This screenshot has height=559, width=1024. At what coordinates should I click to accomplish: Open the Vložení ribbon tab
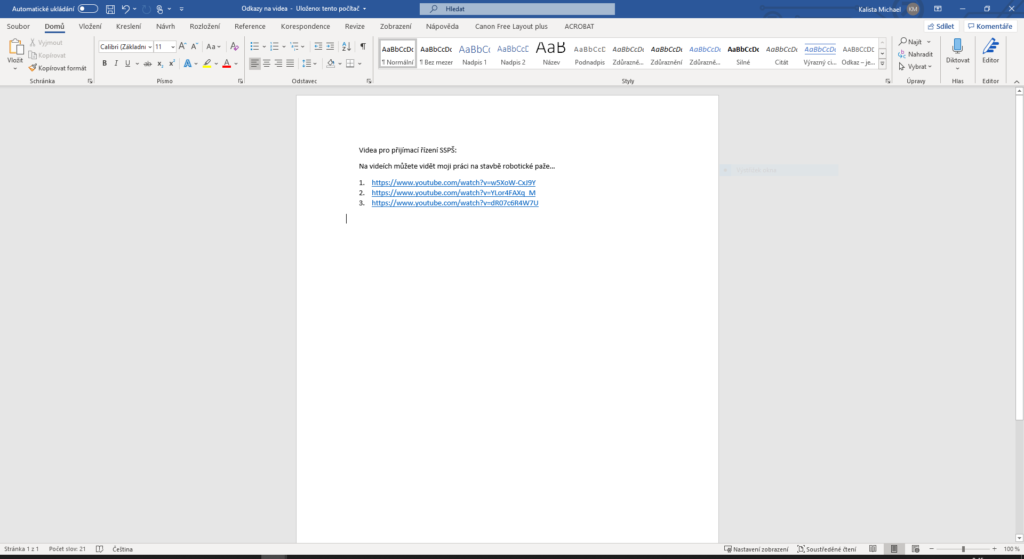(x=89, y=26)
